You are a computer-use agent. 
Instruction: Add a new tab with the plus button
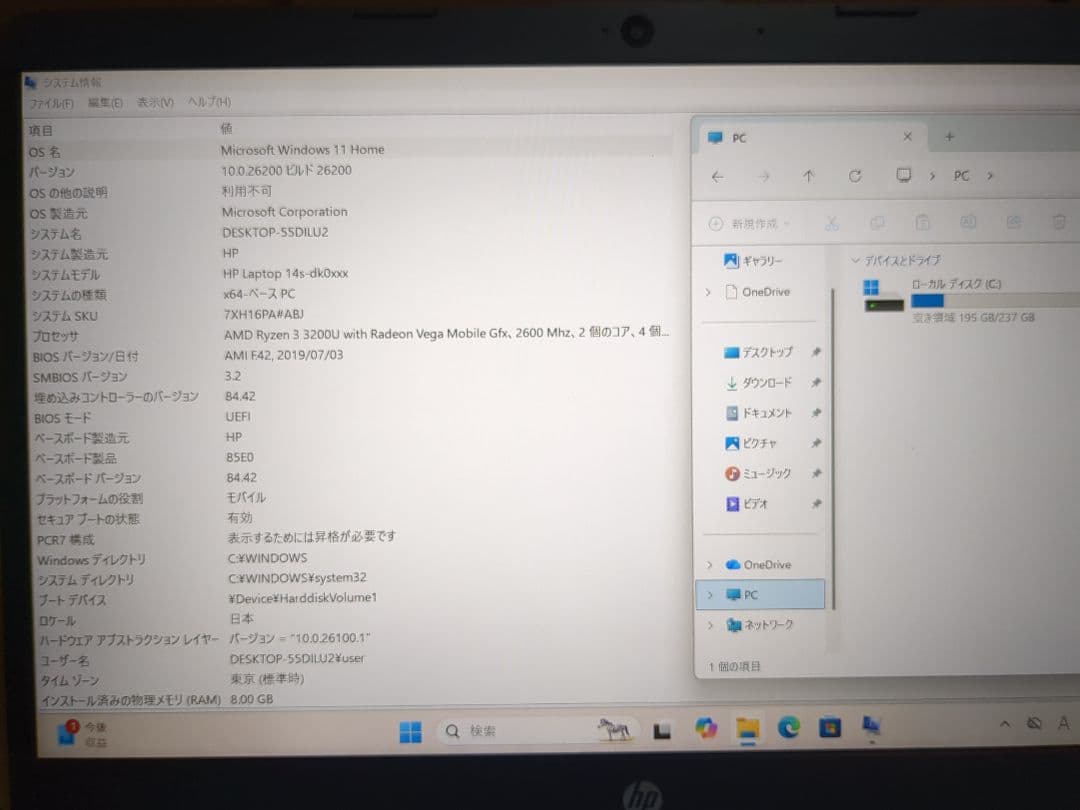coord(948,136)
